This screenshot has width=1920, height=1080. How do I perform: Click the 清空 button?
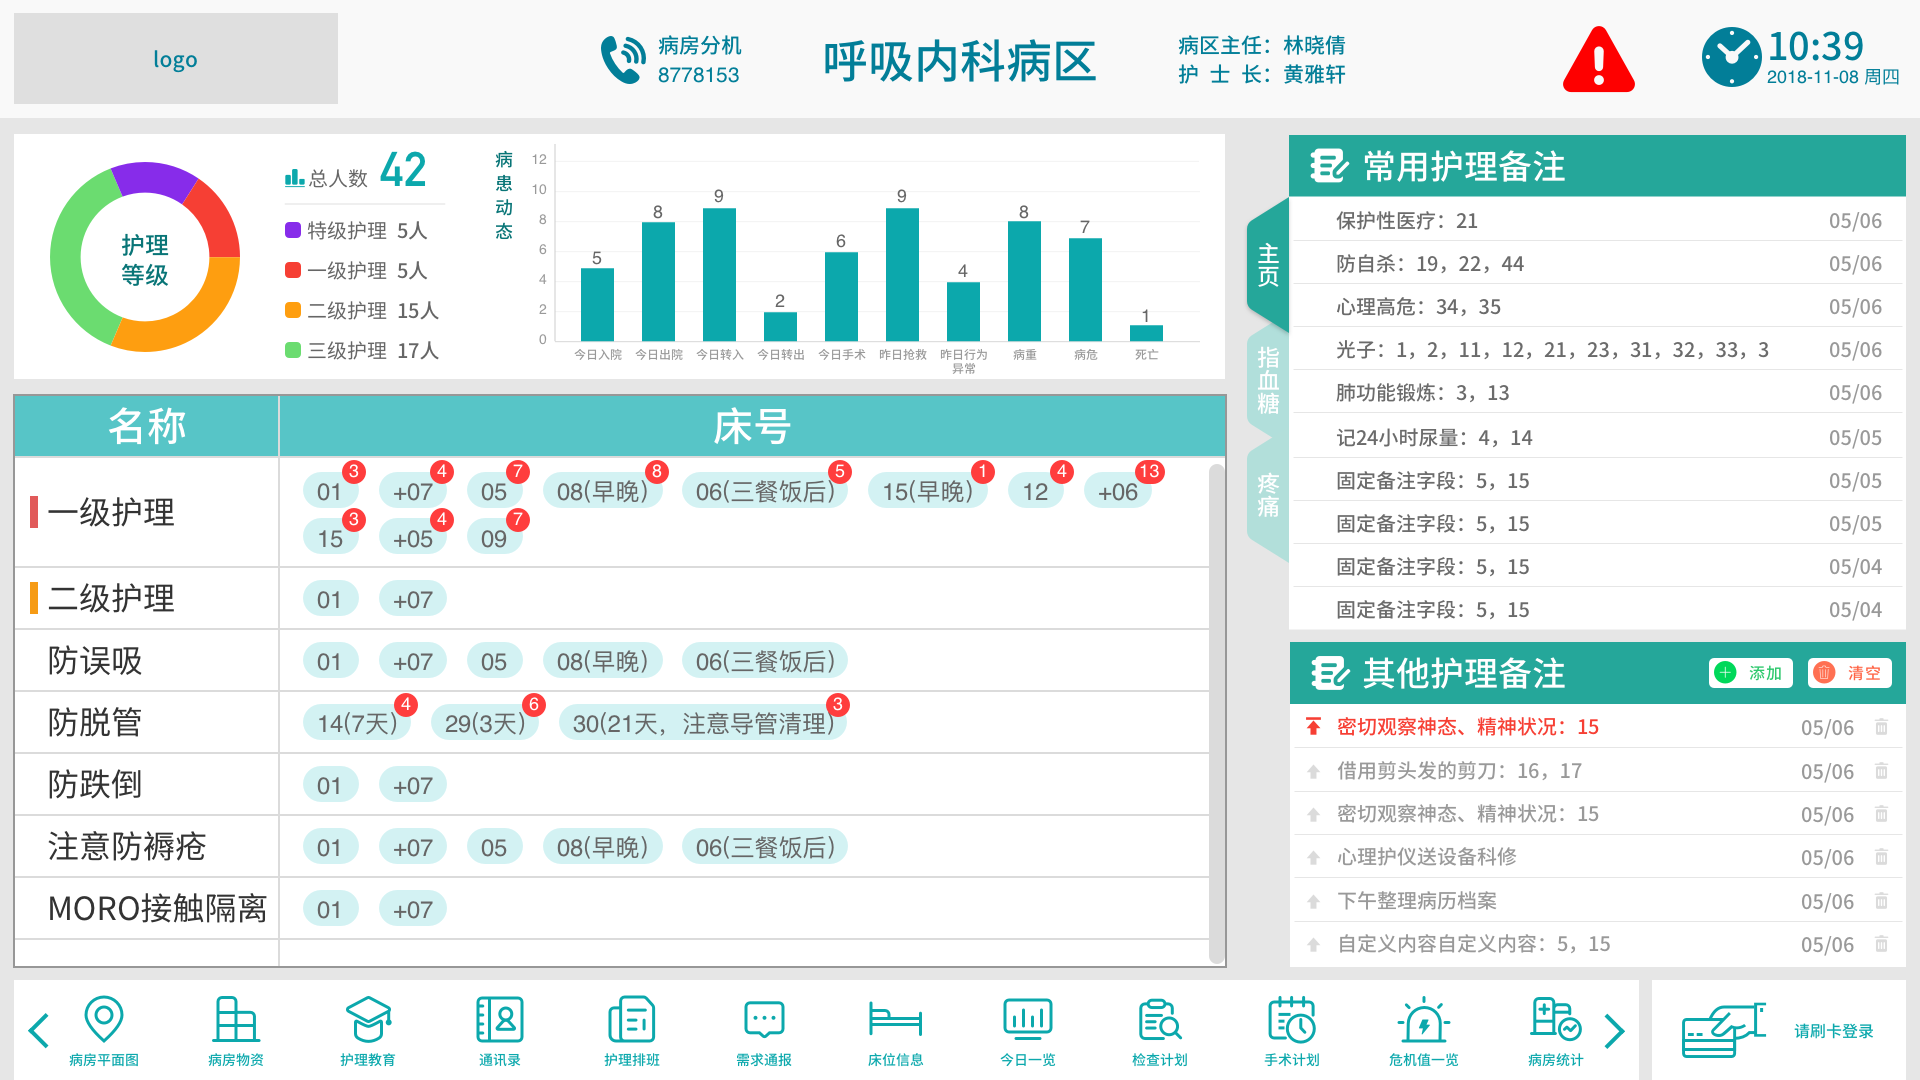1849,673
